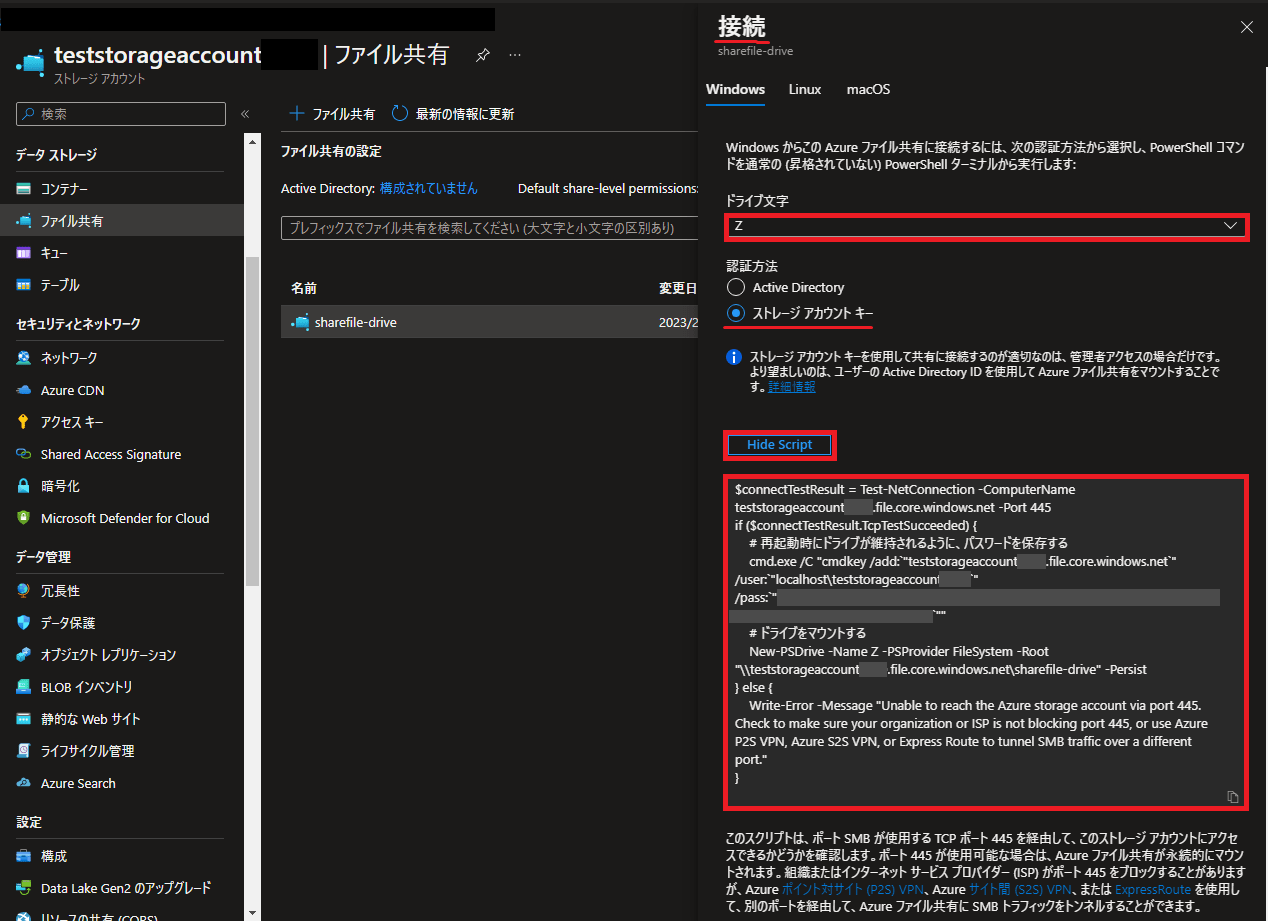The height and width of the screenshot is (921, 1268).
Task: Open the drive letter dropdown showing Z
Action: [988, 226]
